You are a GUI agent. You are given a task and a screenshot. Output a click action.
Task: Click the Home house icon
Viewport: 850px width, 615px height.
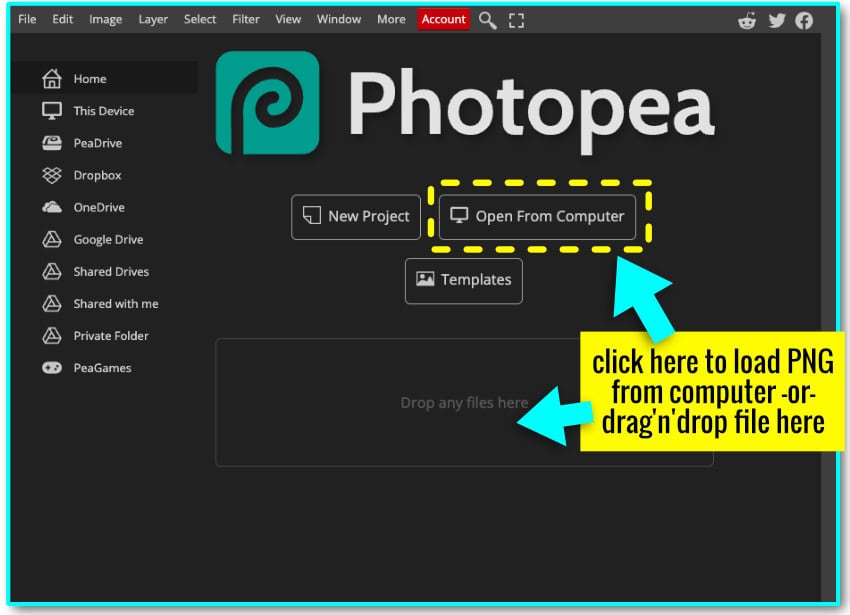52,79
